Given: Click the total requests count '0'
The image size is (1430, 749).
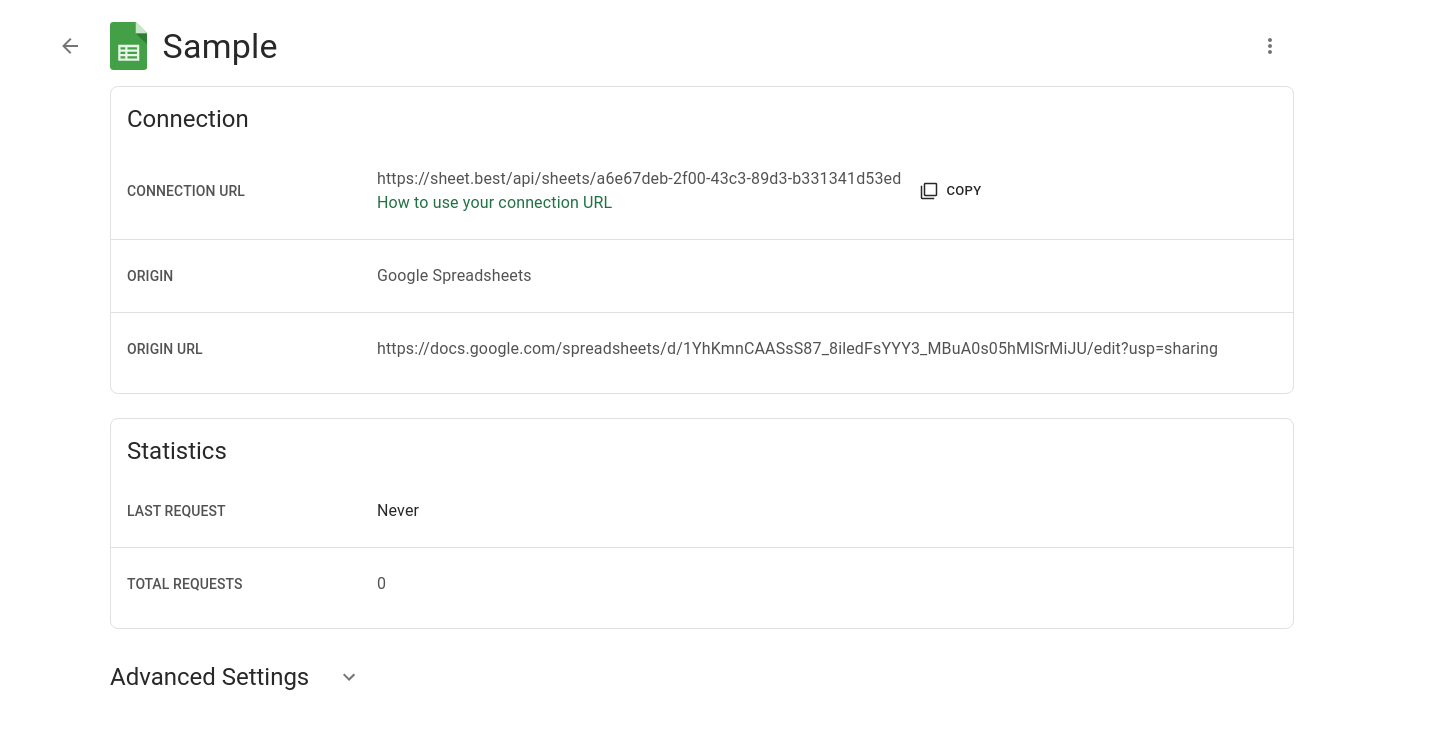Looking at the screenshot, I should [381, 584].
